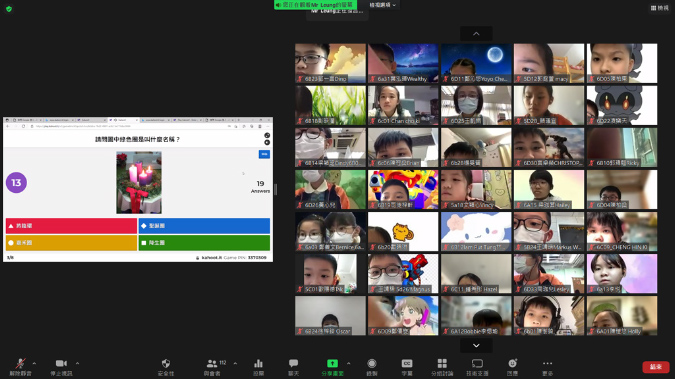Select video tile of Bobbie

(477, 316)
